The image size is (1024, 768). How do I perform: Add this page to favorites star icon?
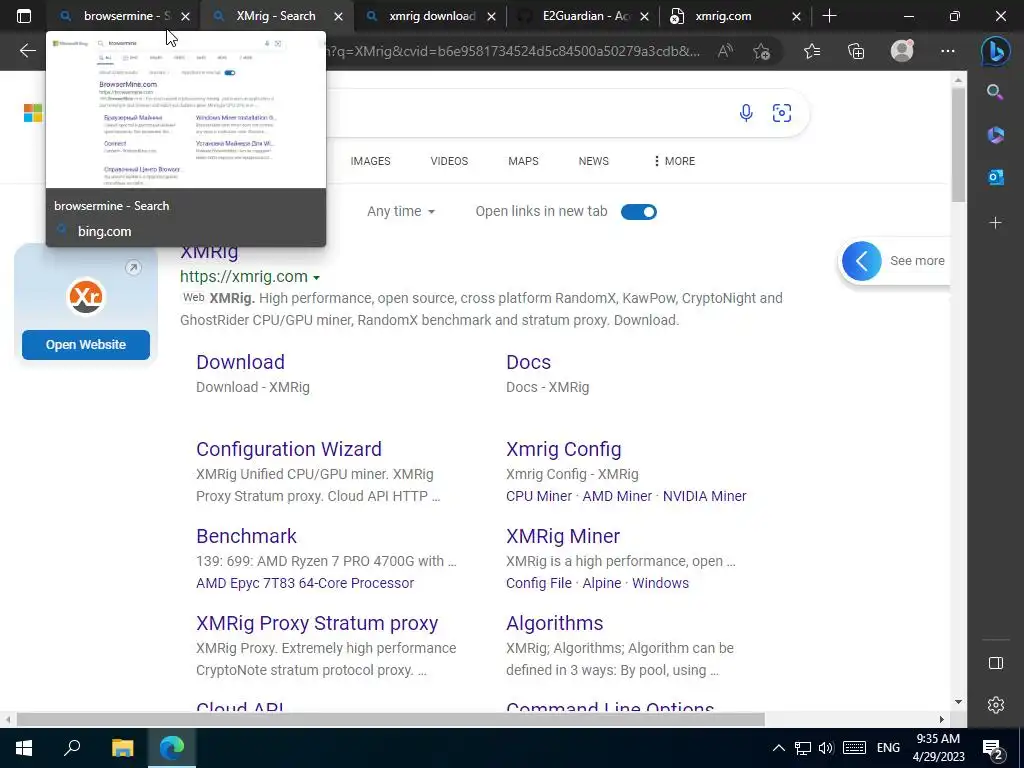pos(761,51)
